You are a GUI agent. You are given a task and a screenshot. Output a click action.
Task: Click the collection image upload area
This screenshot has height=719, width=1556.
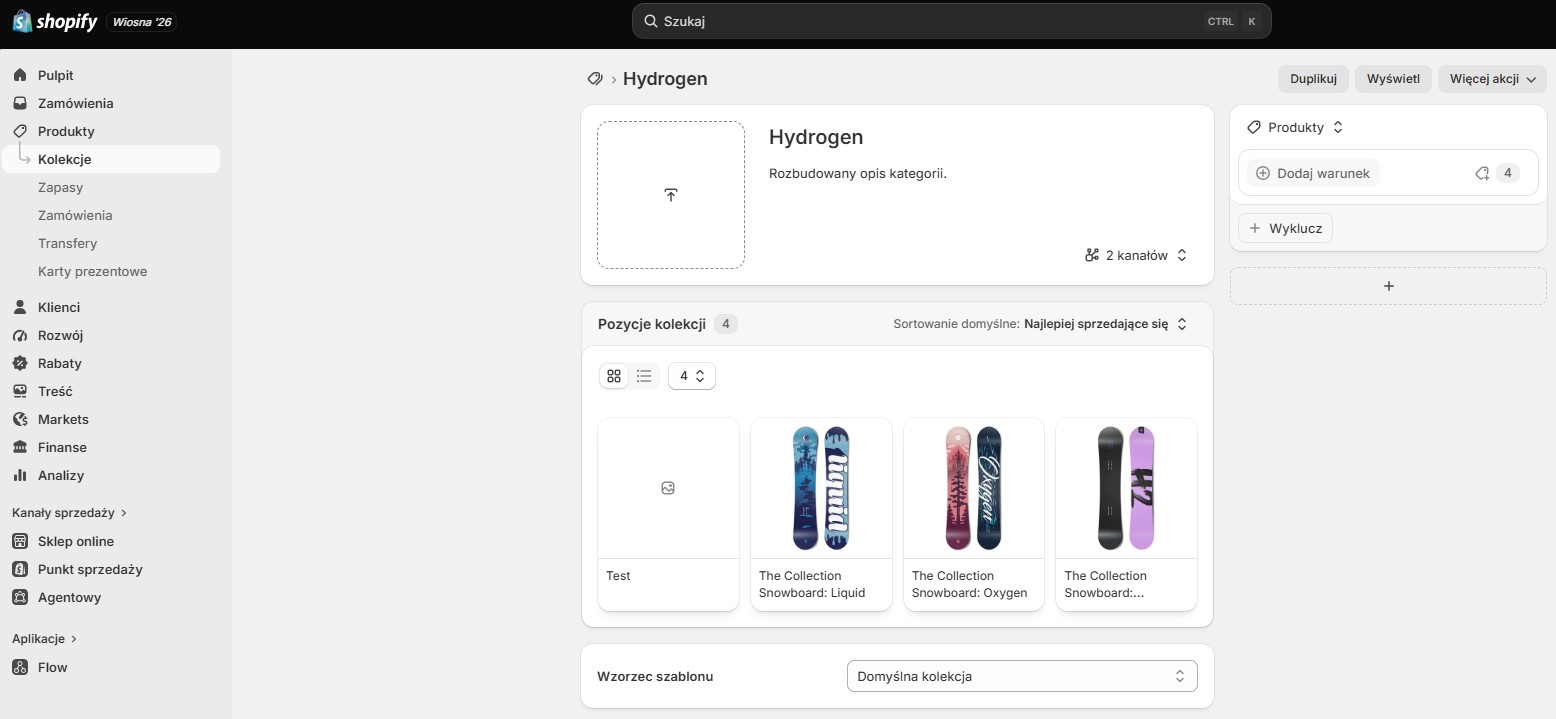pyautogui.click(x=671, y=195)
